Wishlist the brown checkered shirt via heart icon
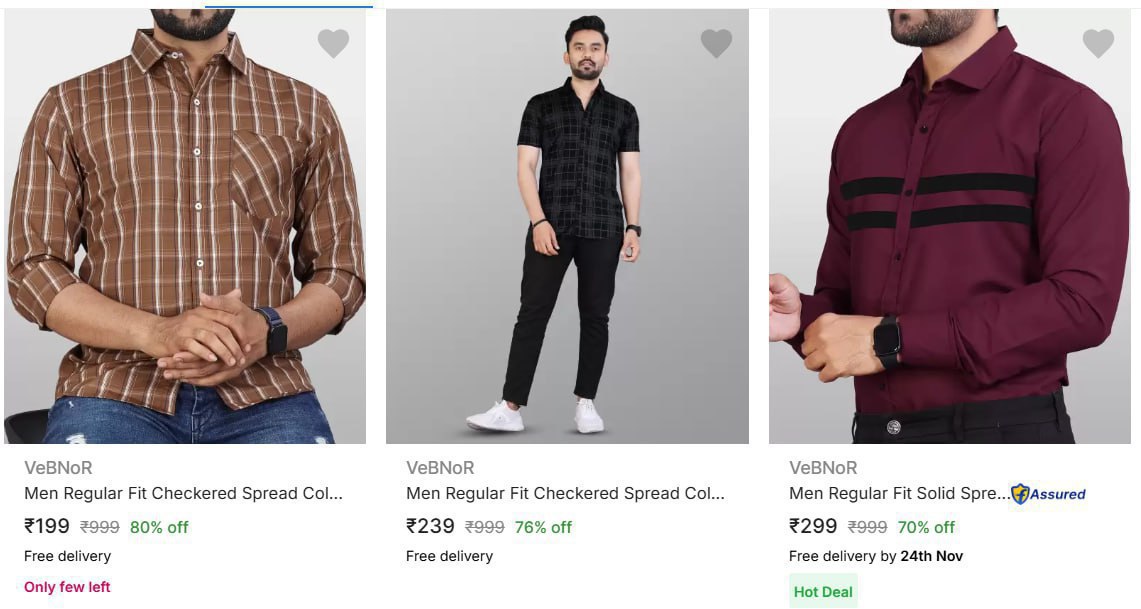 (x=333, y=43)
